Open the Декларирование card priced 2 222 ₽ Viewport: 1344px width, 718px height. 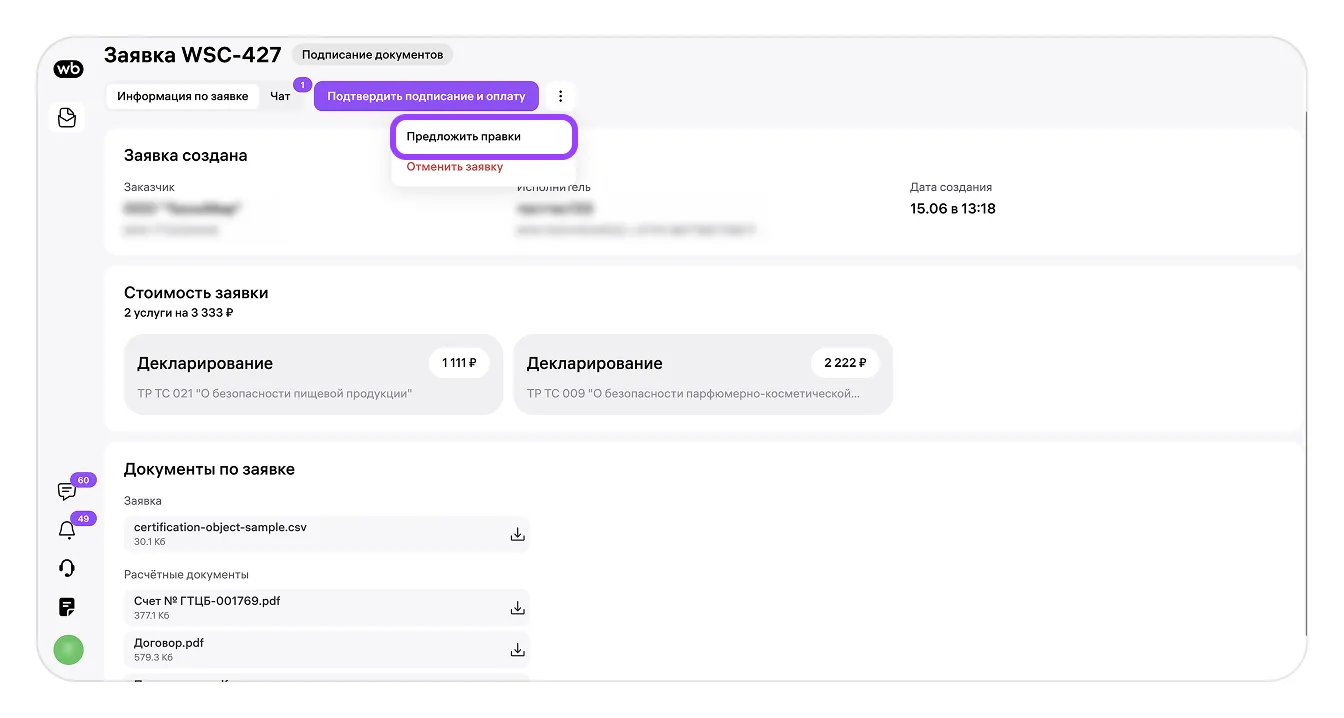point(703,374)
